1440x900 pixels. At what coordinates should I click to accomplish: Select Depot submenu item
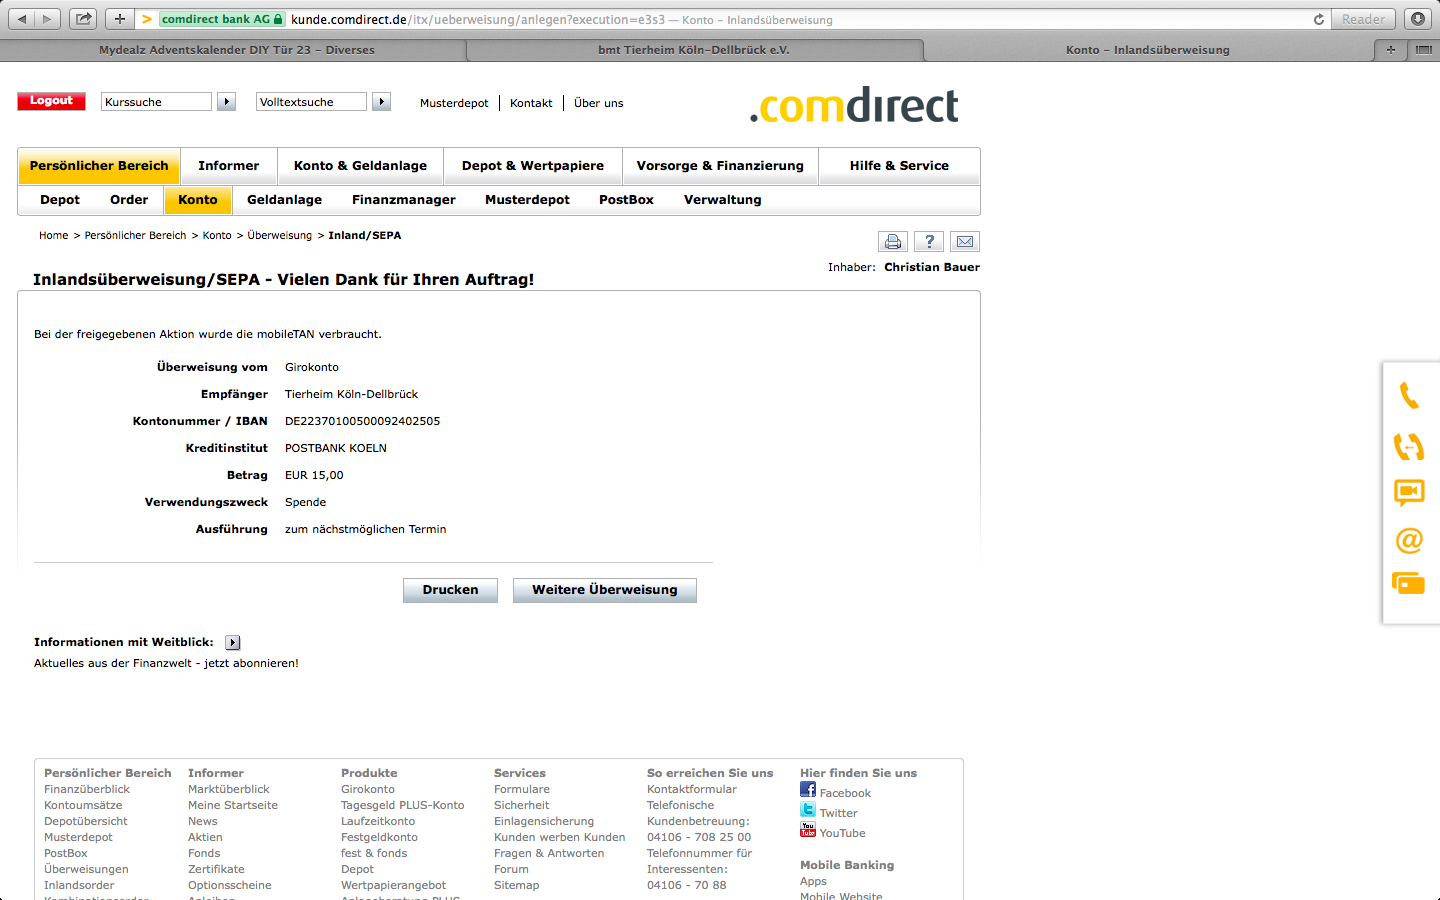coord(60,200)
